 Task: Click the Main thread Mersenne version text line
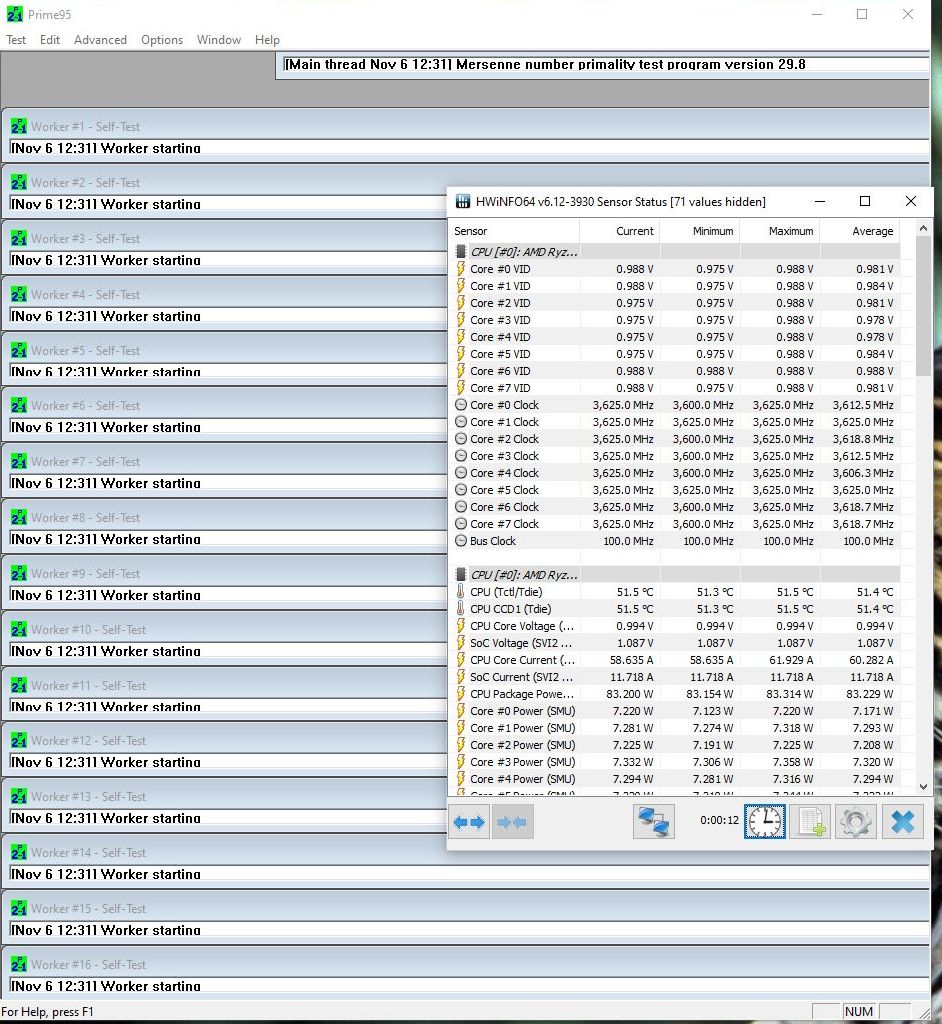[x=545, y=64]
